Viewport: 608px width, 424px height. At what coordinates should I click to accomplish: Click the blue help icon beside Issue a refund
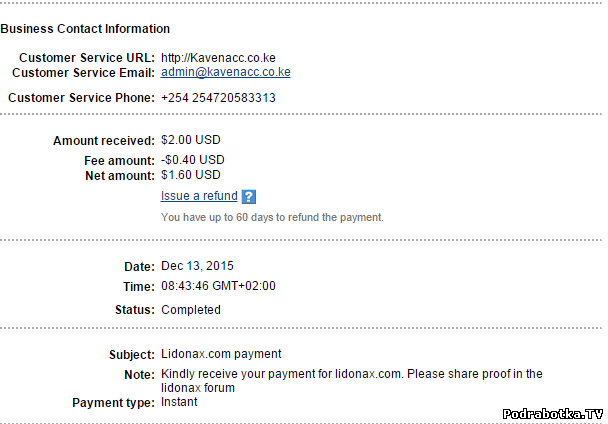[249, 197]
